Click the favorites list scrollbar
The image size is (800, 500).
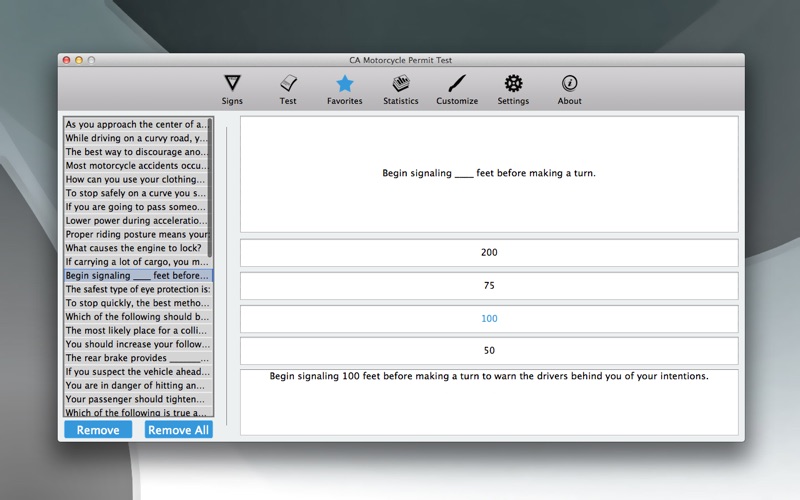pyautogui.click(x=210, y=188)
